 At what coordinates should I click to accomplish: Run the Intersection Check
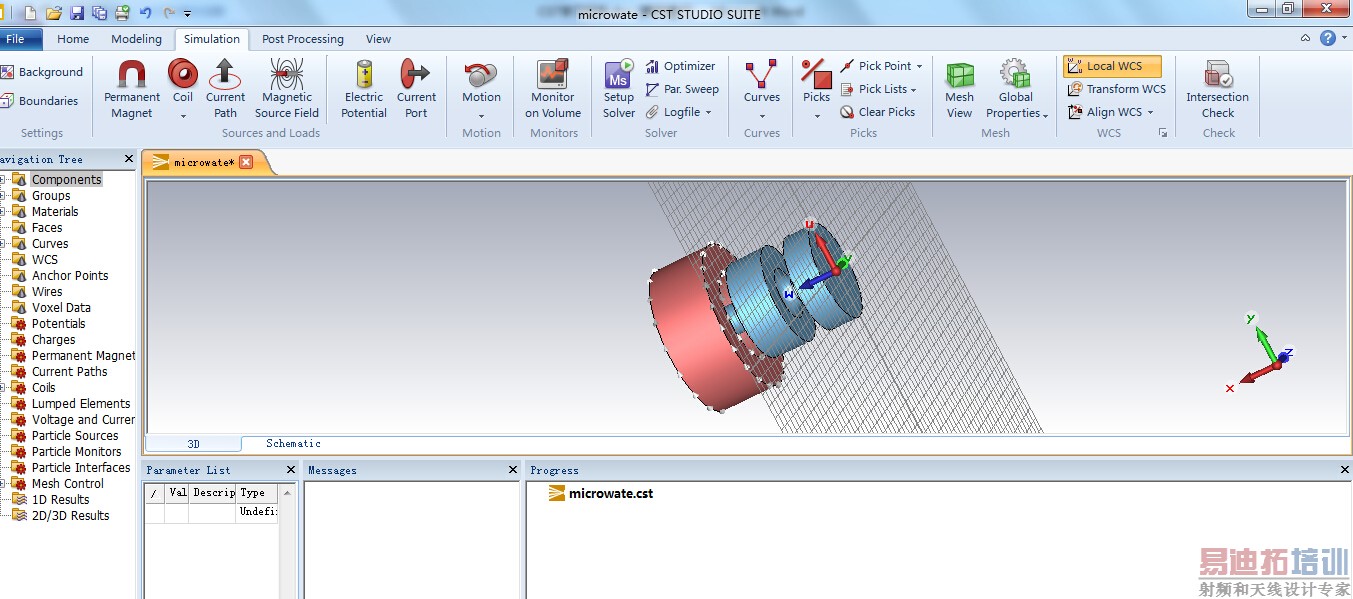1218,89
